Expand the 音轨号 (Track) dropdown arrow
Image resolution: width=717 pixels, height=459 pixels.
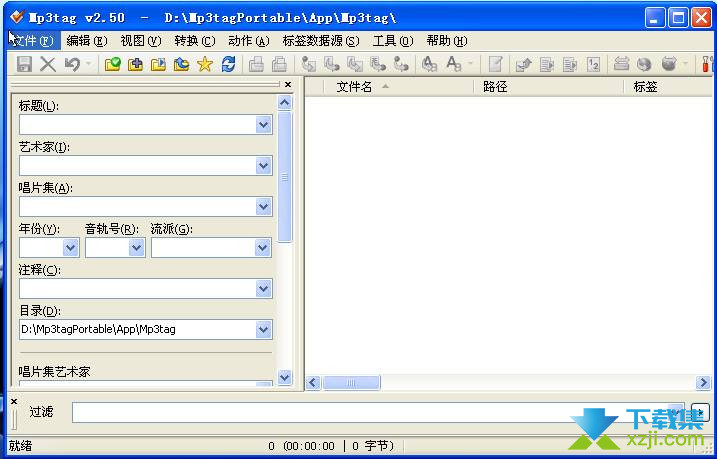[x=136, y=248]
